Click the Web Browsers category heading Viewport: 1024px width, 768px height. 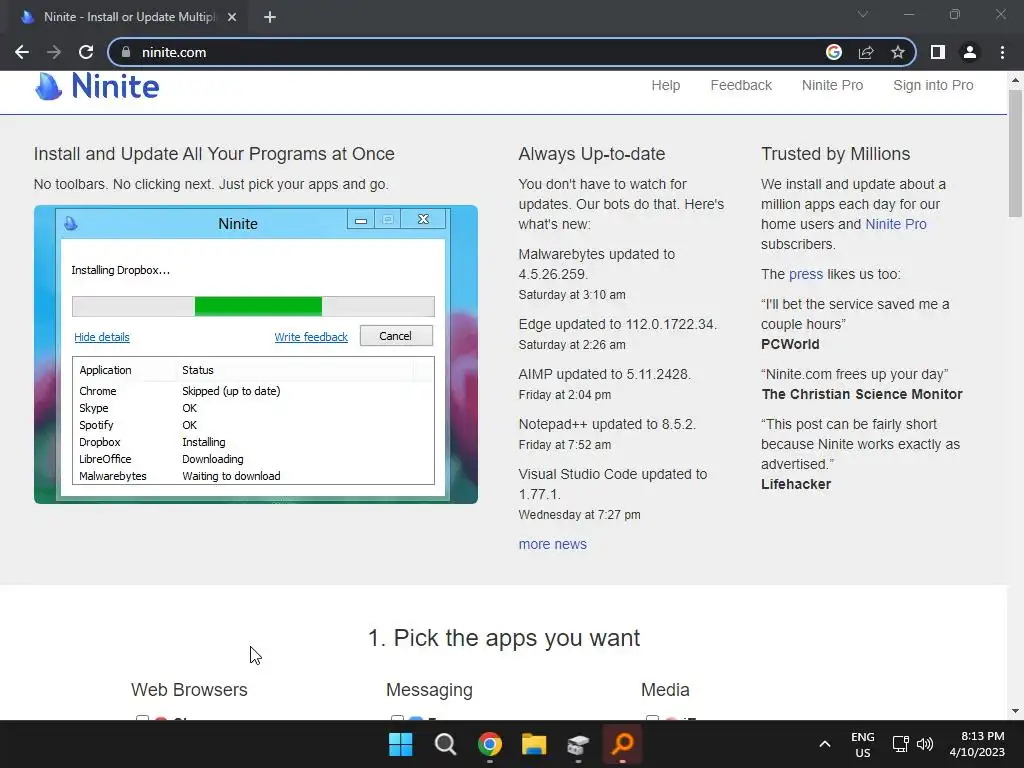point(189,690)
